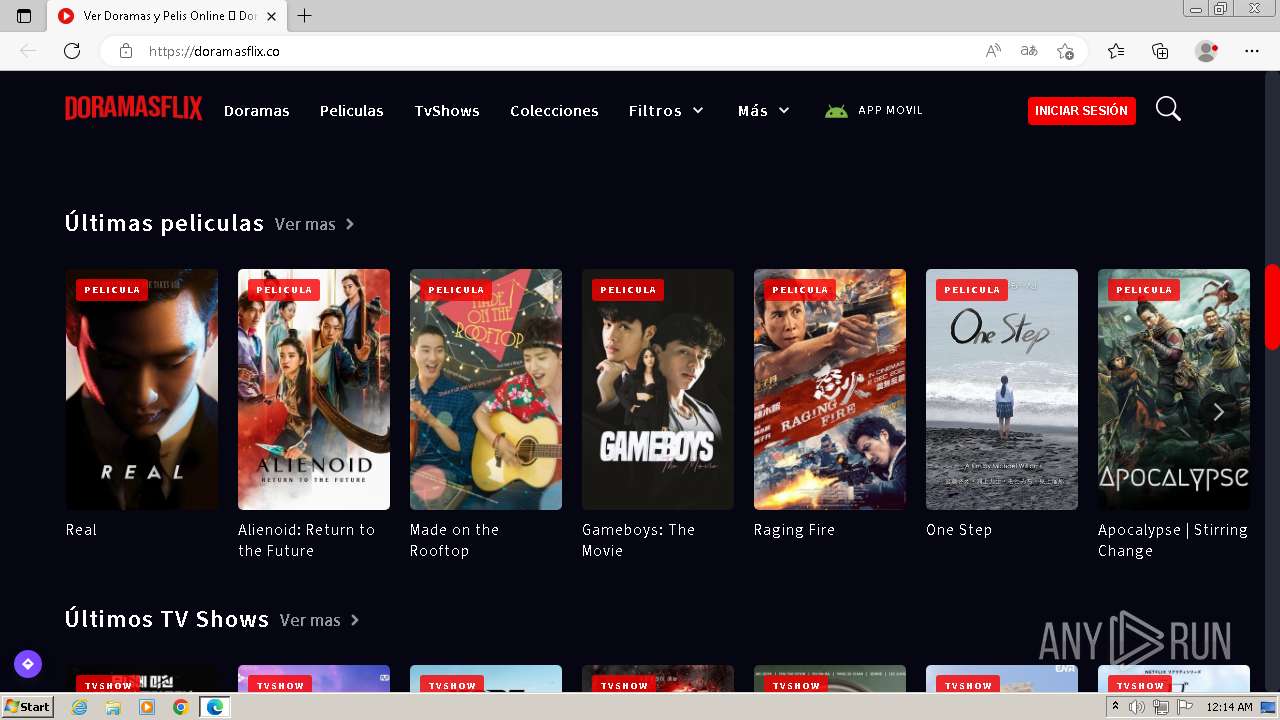The height and width of the screenshot is (720, 1280).
Task: Open Ver mas for Últimos TV Shows
Action: tap(320, 620)
